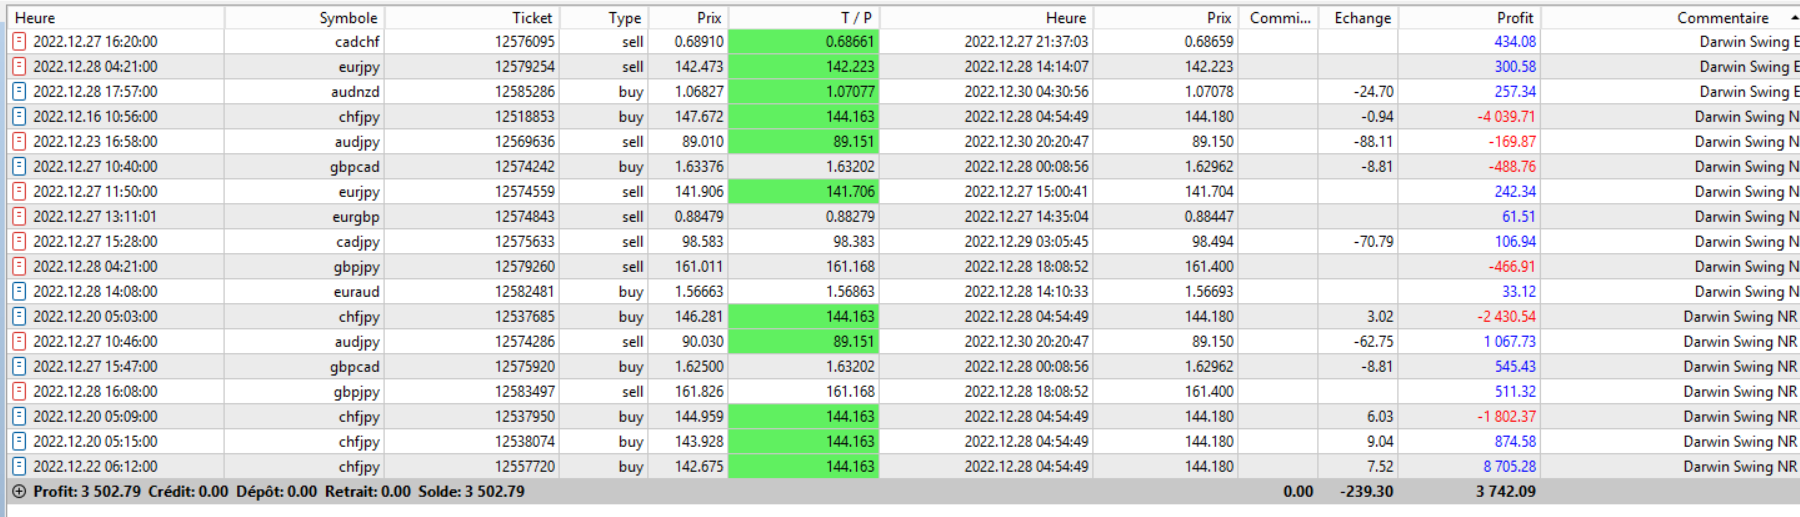Click the order icon beside 2022.12.28 16:08:00
The image size is (1800, 517).
pyautogui.click(x=19, y=392)
